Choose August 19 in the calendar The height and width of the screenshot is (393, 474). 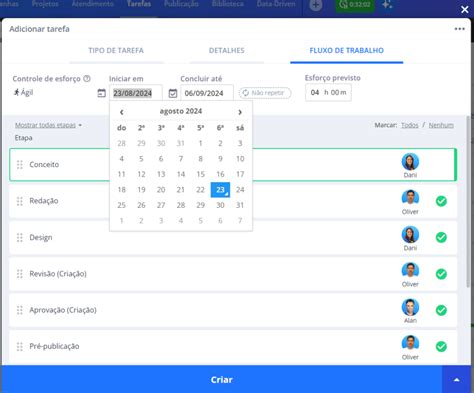pos(141,190)
